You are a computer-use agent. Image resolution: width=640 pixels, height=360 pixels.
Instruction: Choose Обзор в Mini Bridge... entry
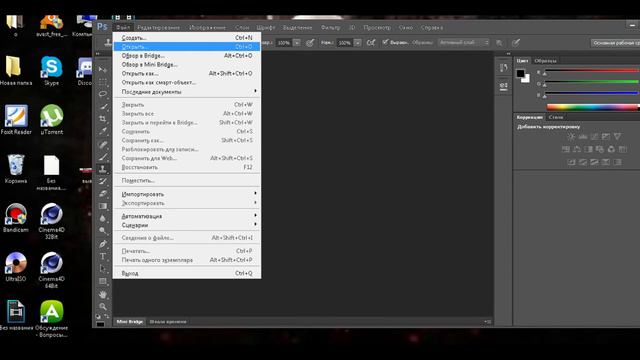tap(187, 64)
